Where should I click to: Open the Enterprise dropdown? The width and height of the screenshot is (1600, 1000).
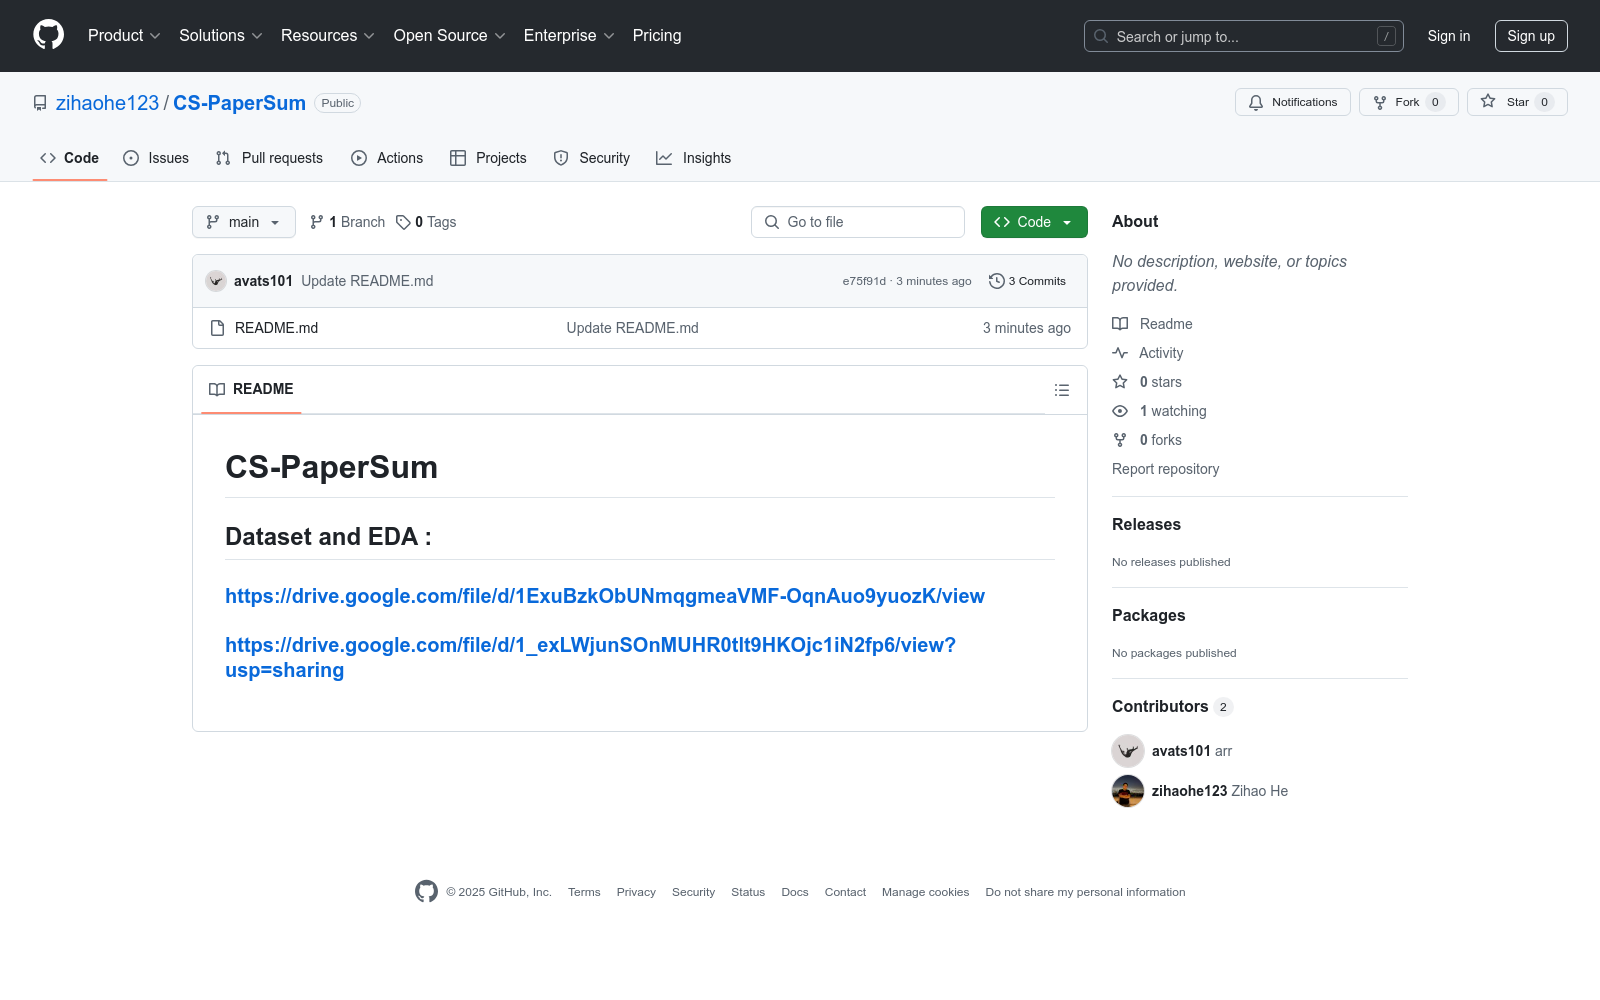tap(569, 36)
